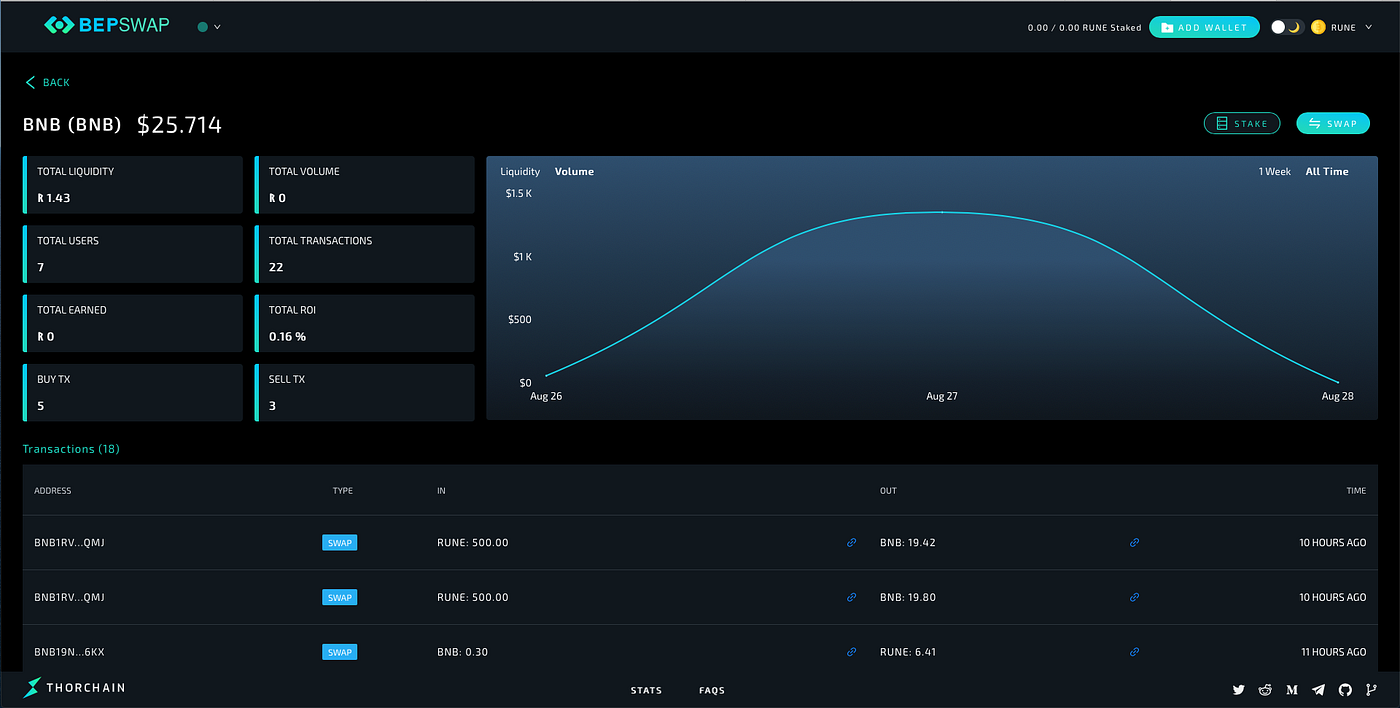
Task: Open IN link icon for RUNE 500.00 / BNB 19.42 row
Action: click(851, 543)
